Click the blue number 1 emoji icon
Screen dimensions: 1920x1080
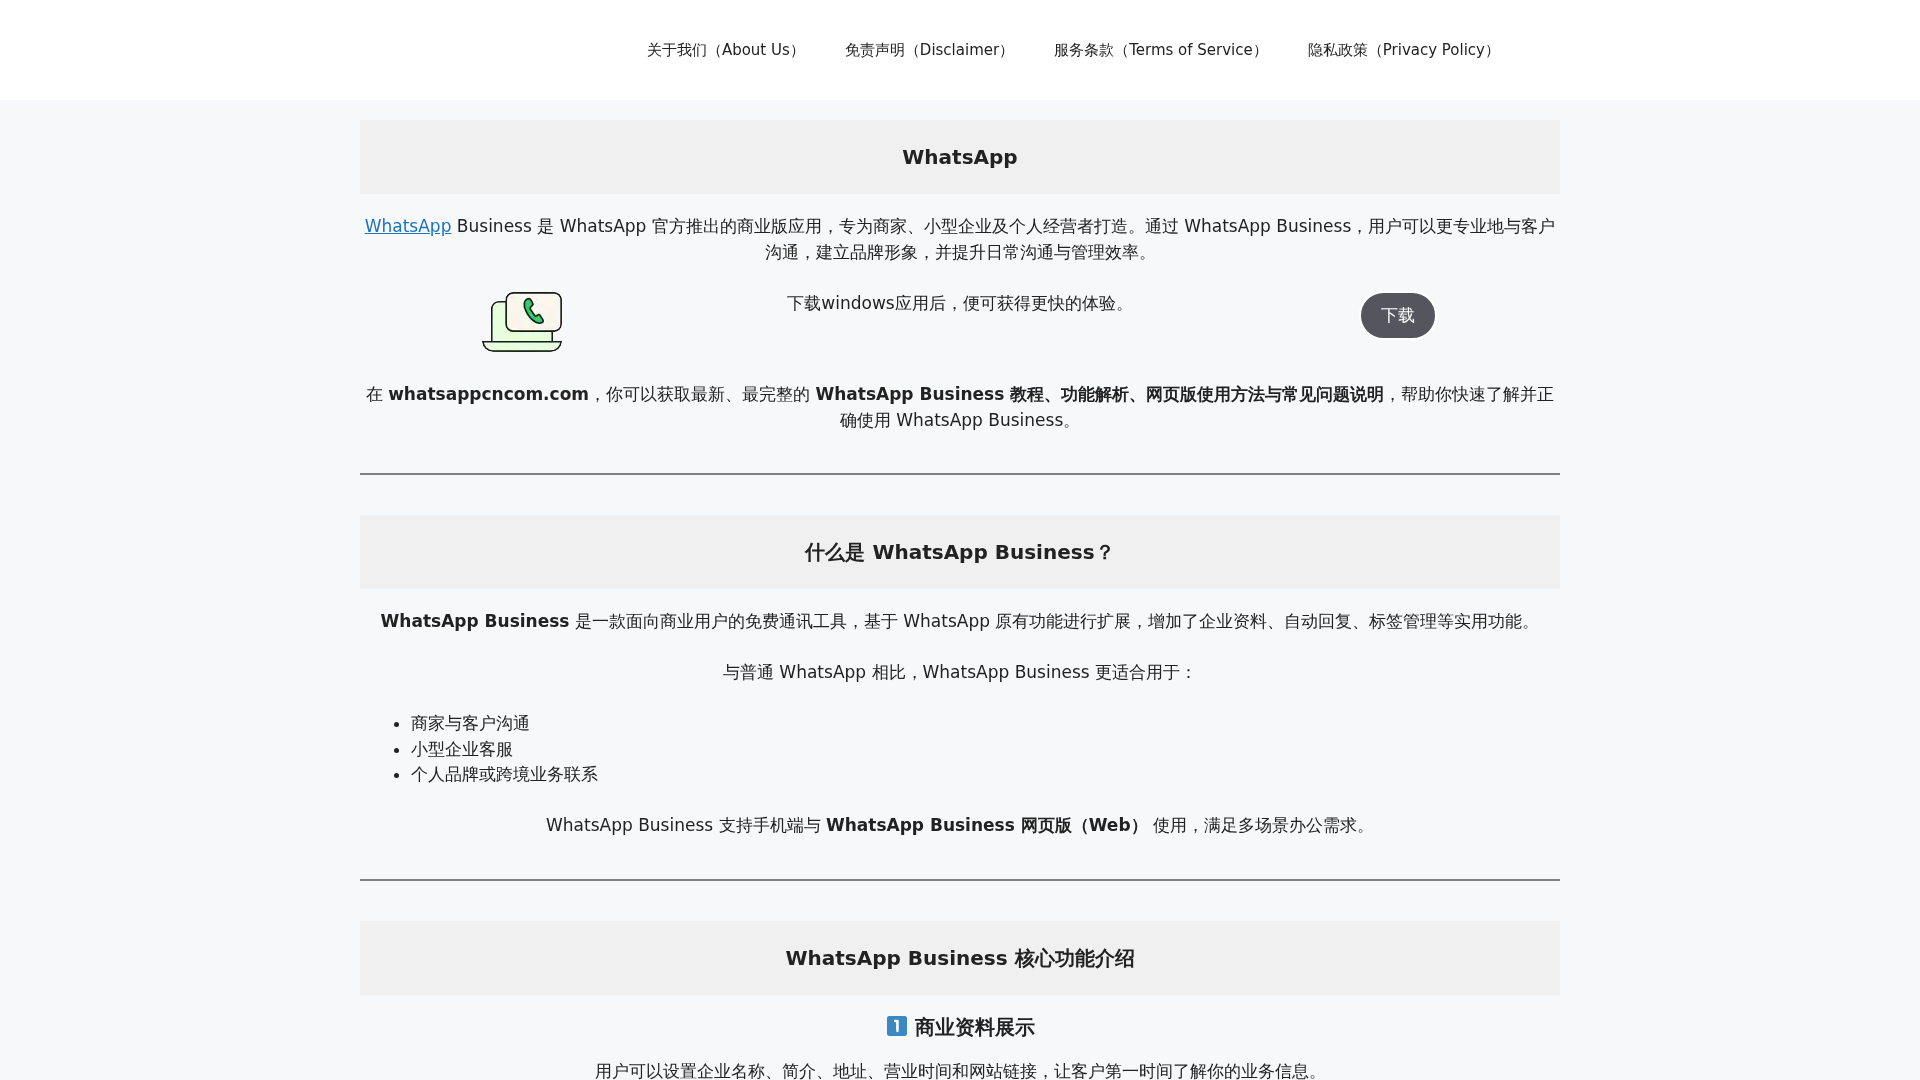coord(897,1026)
